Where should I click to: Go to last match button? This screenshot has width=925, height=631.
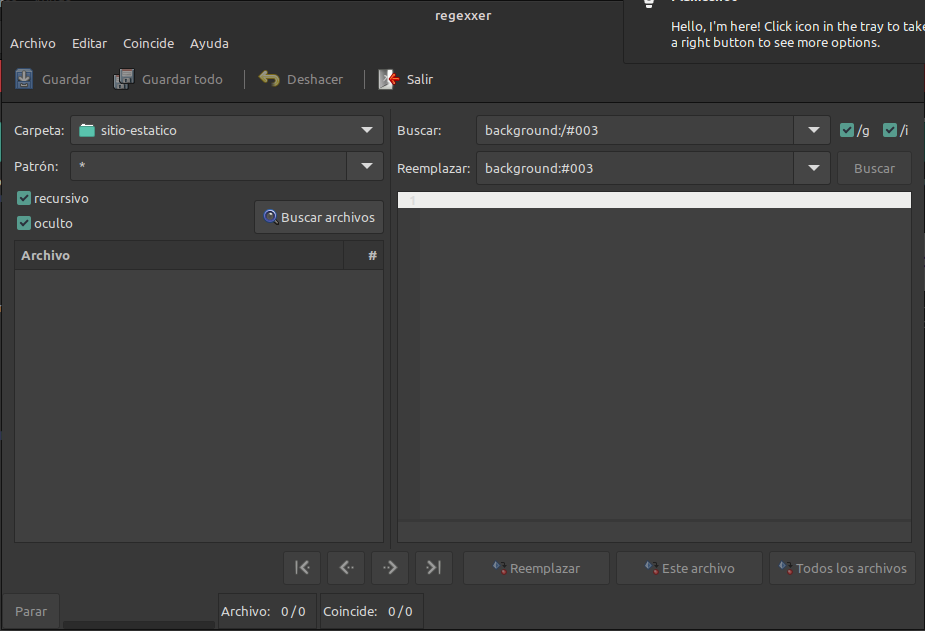click(434, 568)
